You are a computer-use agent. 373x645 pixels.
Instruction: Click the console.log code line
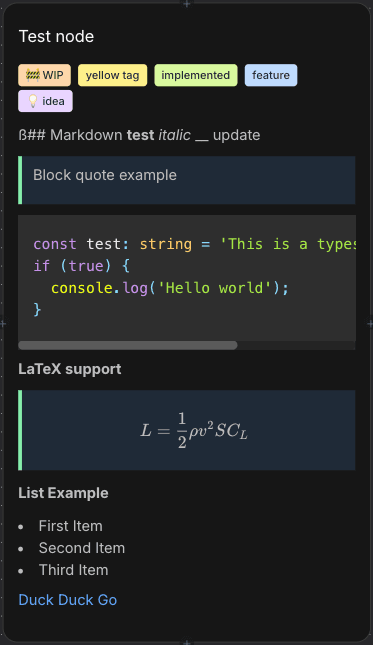click(170, 288)
